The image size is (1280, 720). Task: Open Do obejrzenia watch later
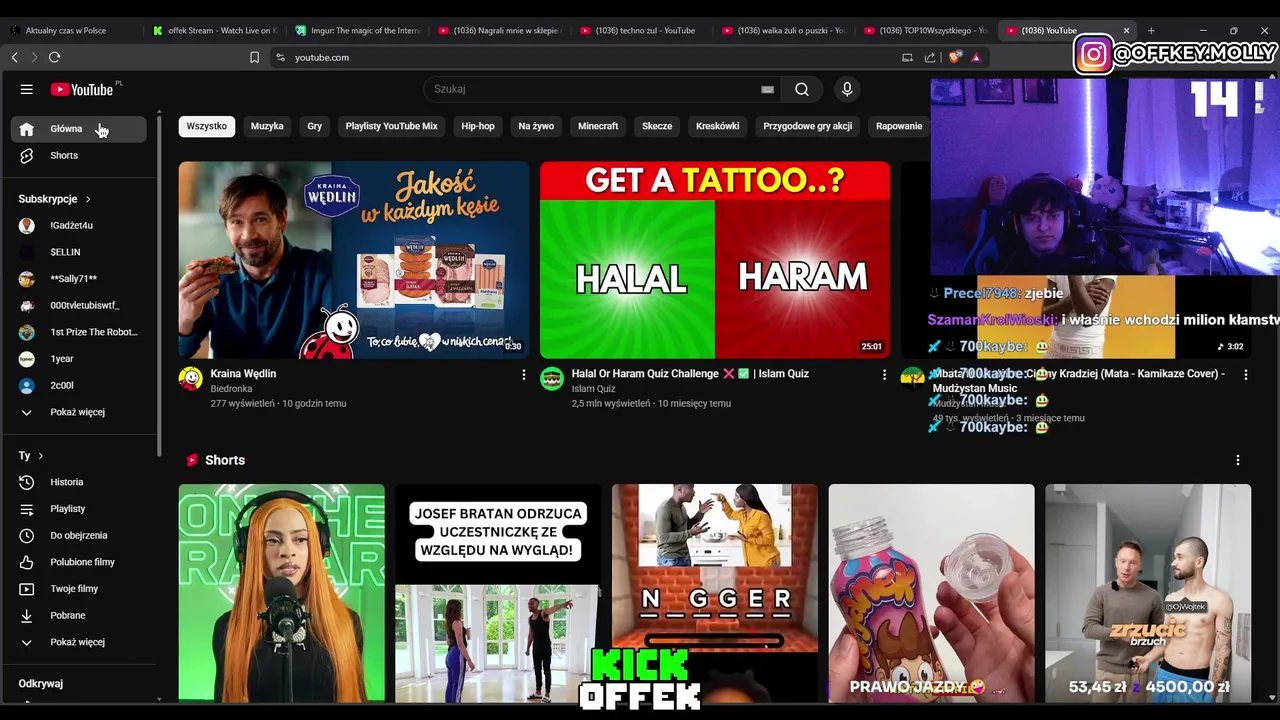[x=79, y=535]
